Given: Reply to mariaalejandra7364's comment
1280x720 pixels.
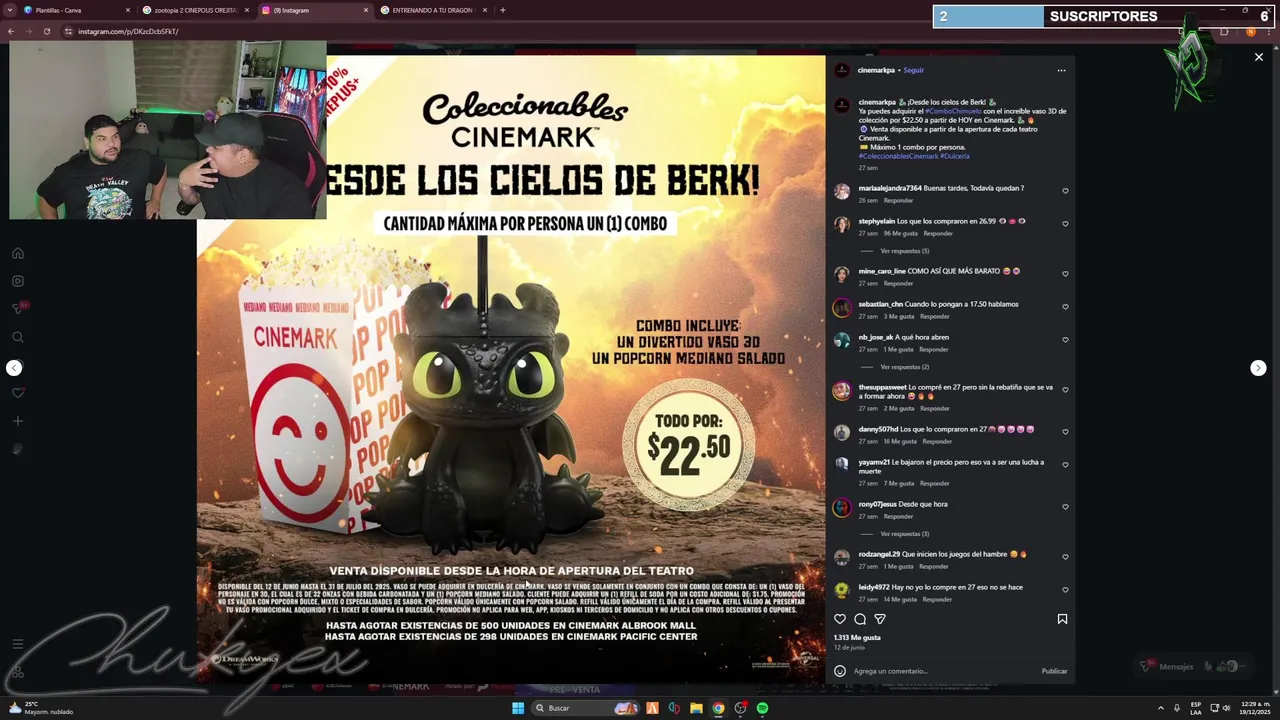Looking at the screenshot, I should click(898, 200).
